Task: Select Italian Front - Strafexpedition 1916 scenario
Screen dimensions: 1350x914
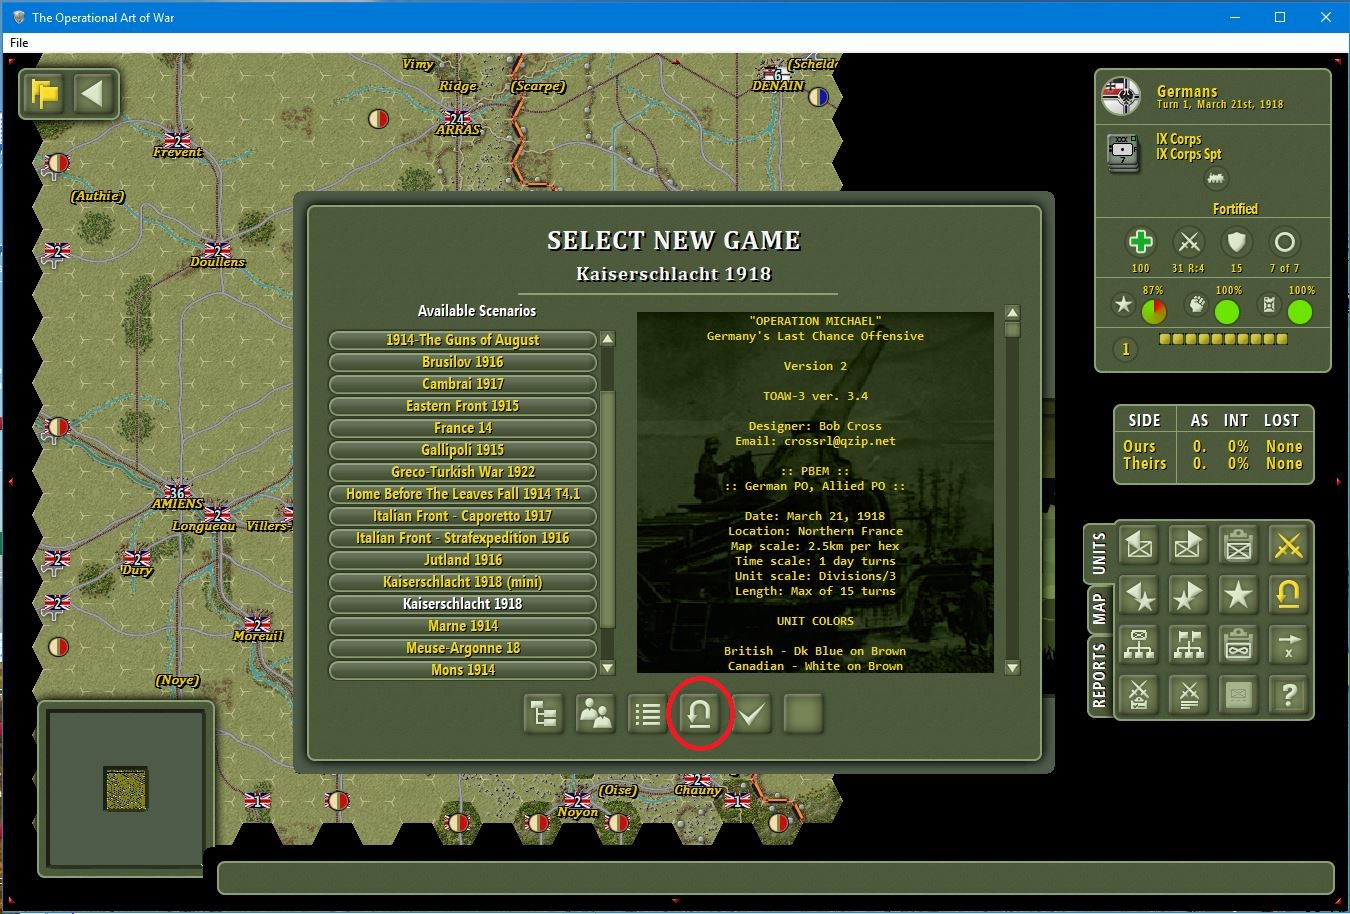Action: 462,538
